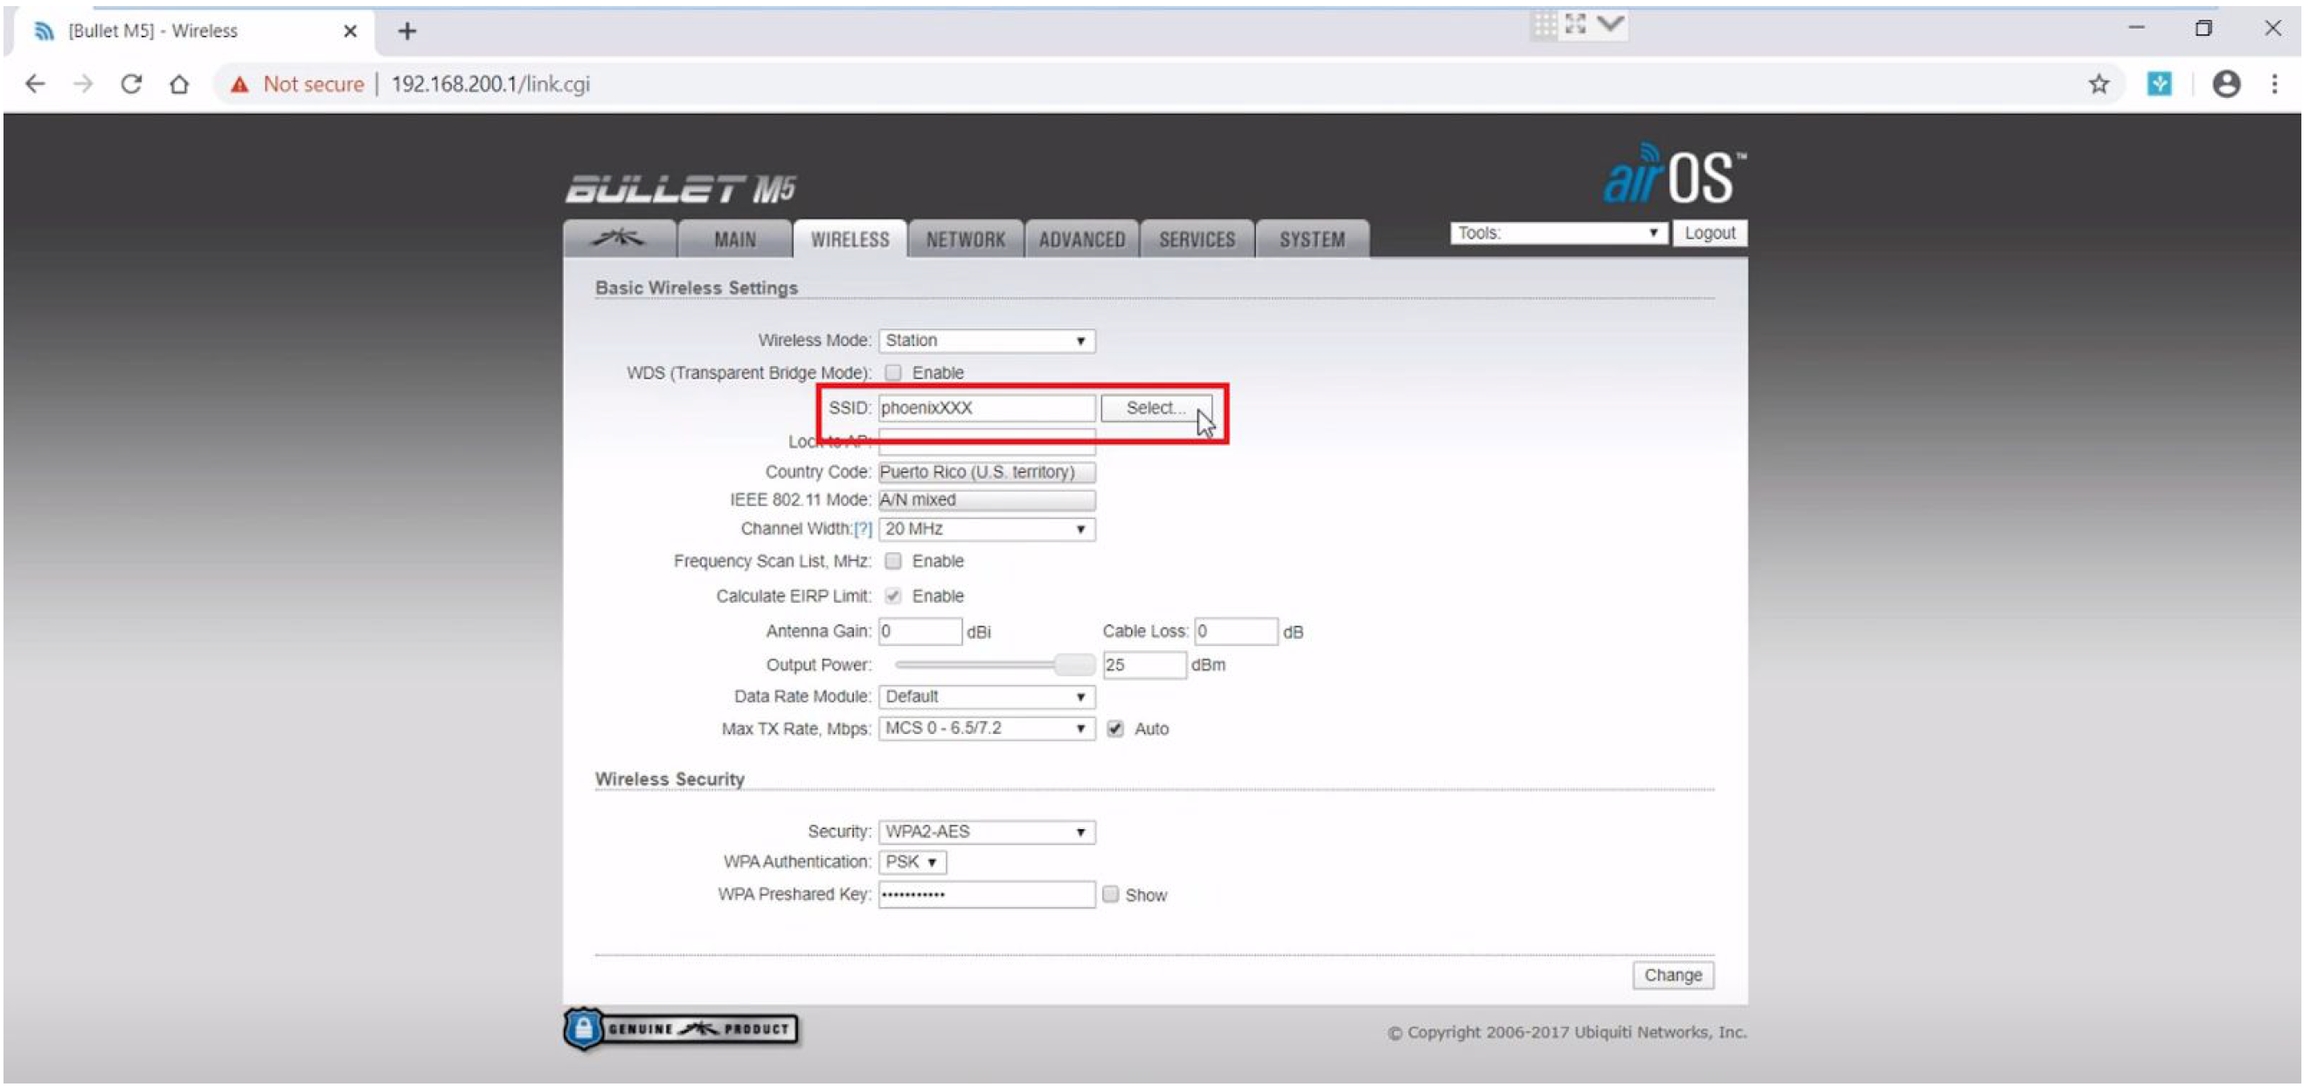The width and height of the screenshot is (2304, 1087).
Task: Click the IEEE 802.11 Mode field
Action: [986, 500]
